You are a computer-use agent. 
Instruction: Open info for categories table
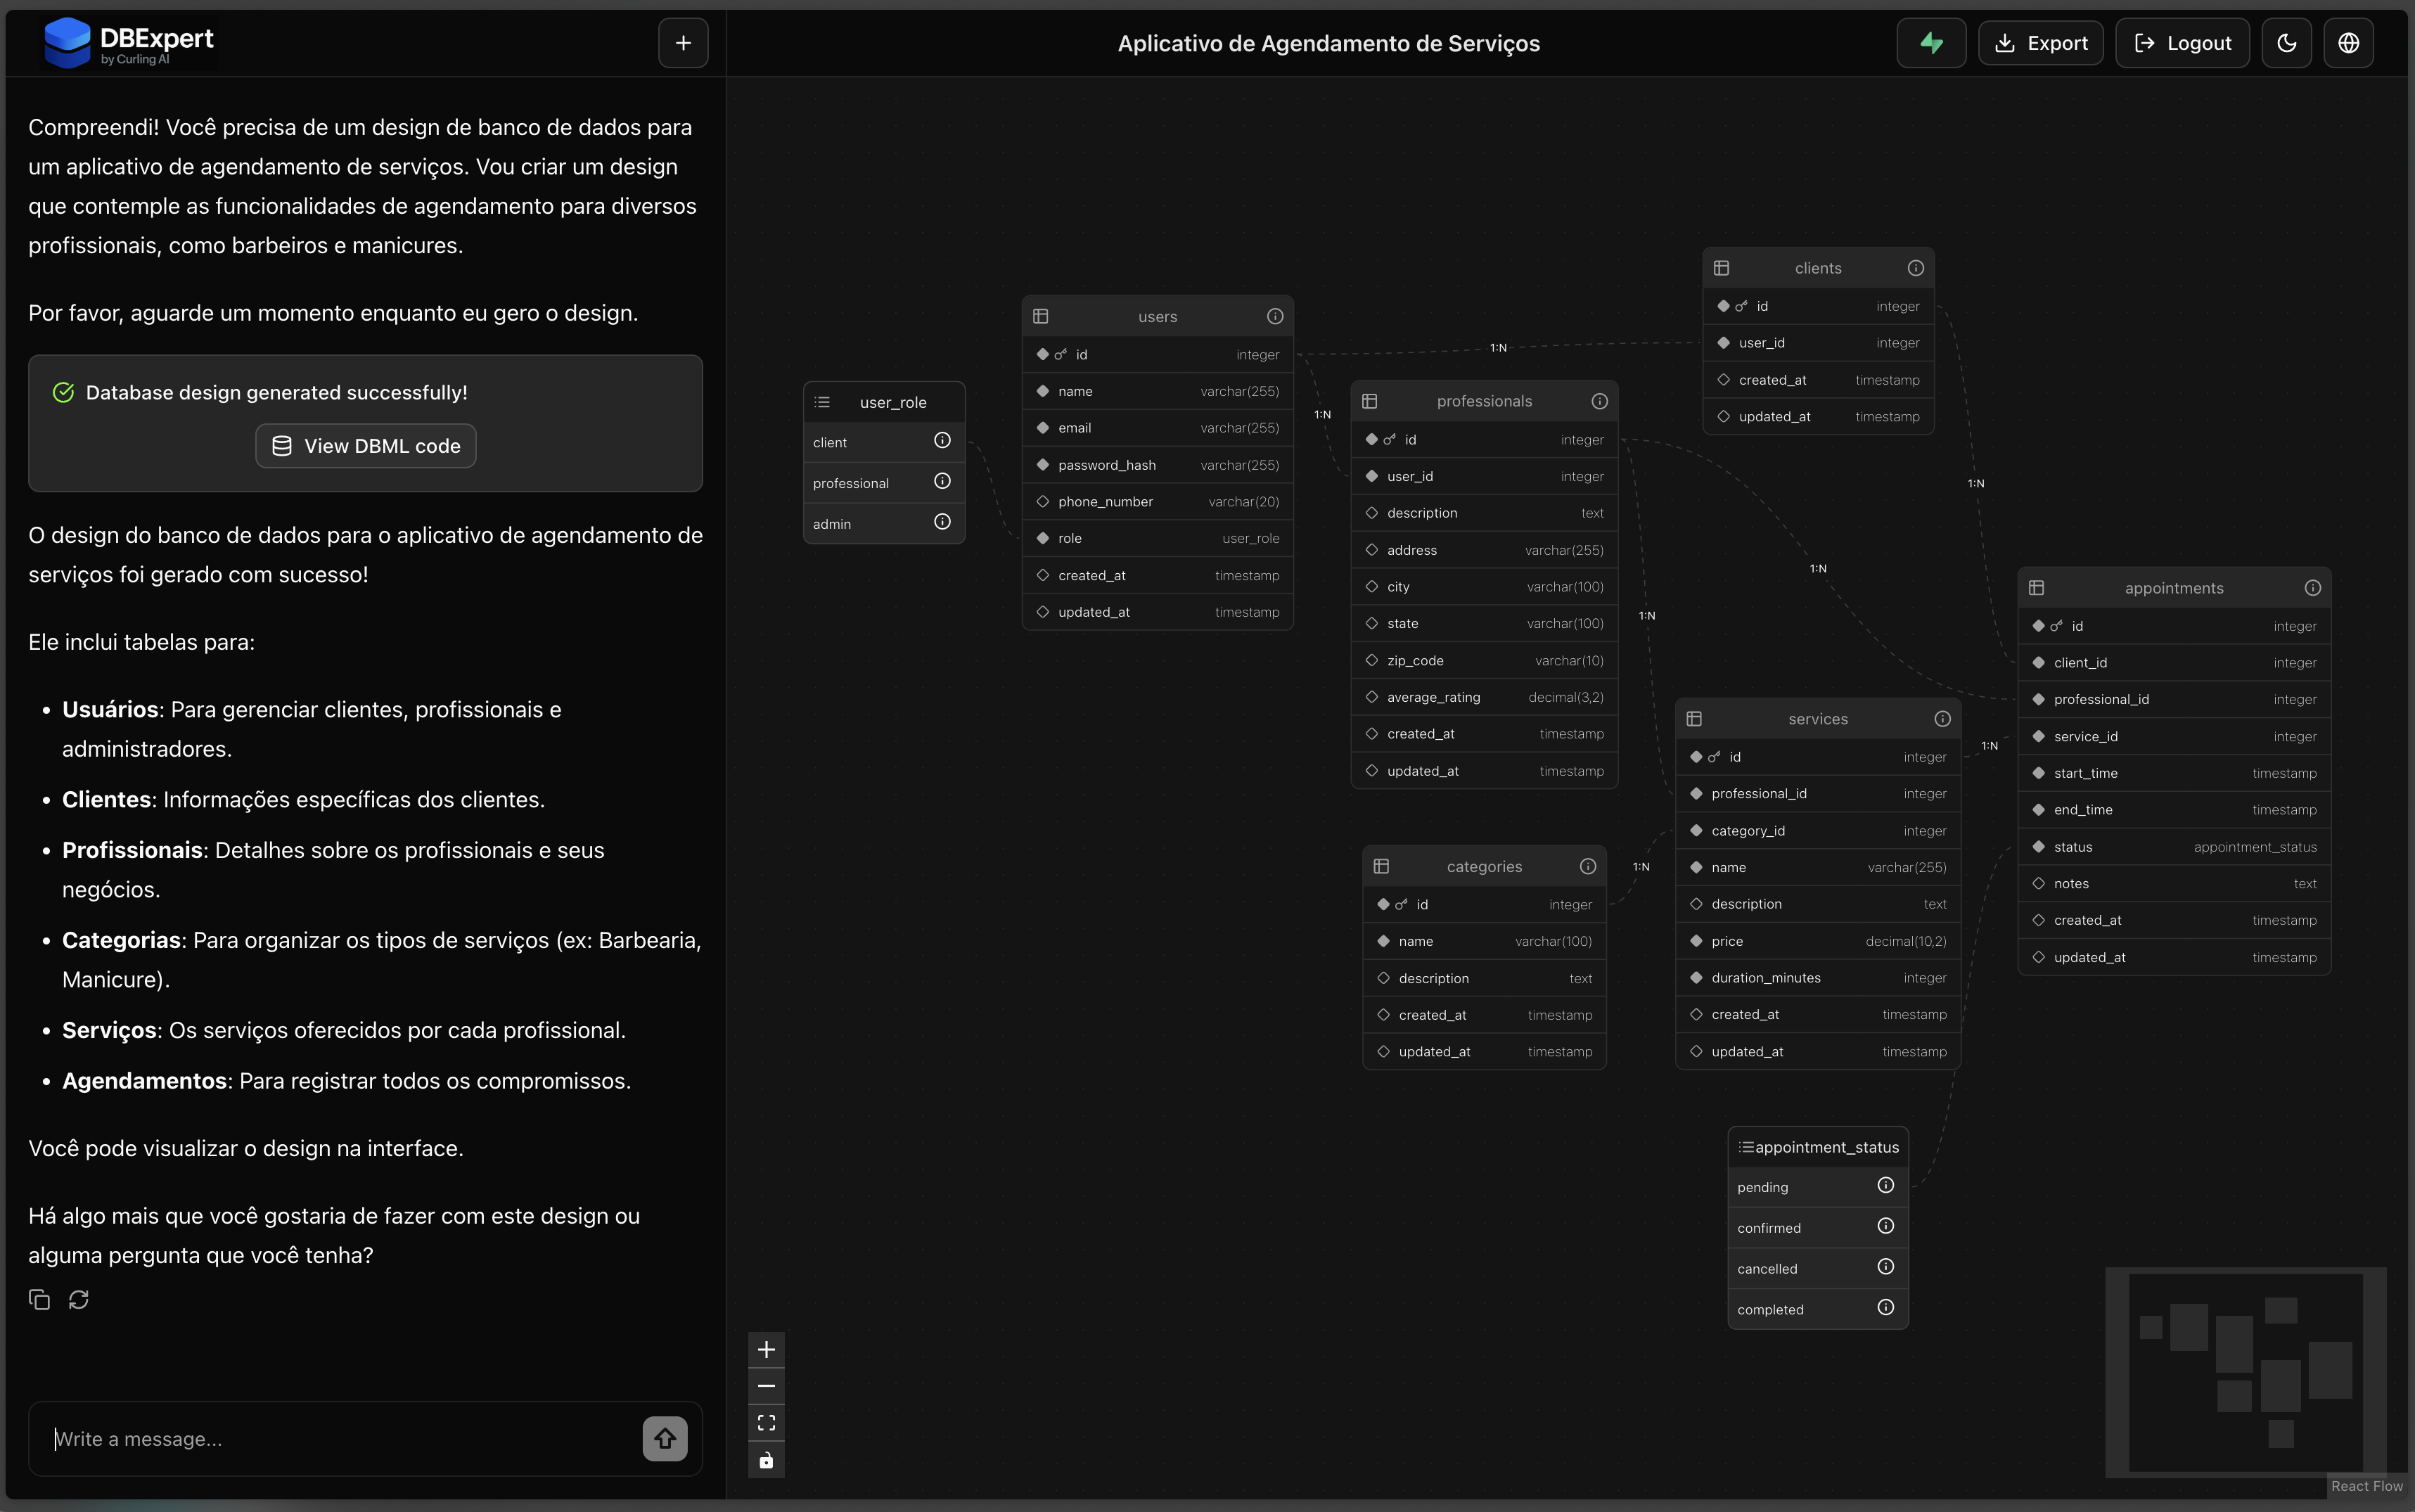point(1587,866)
